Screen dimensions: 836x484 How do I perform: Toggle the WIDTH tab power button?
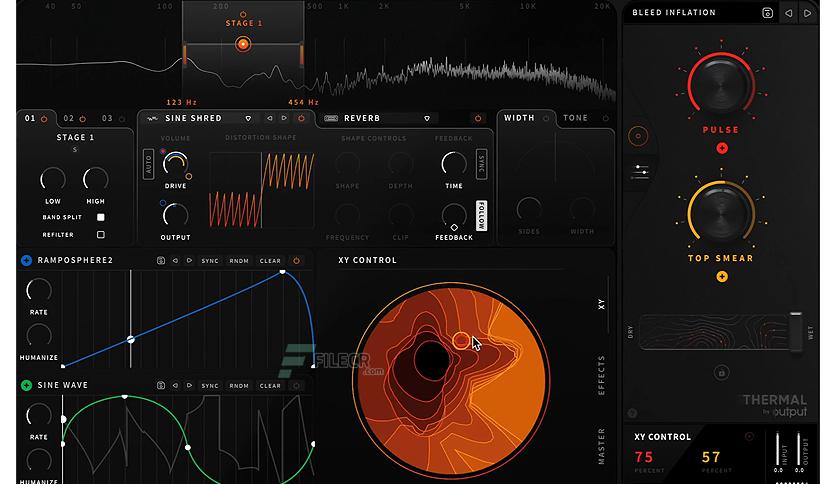tap(545, 118)
